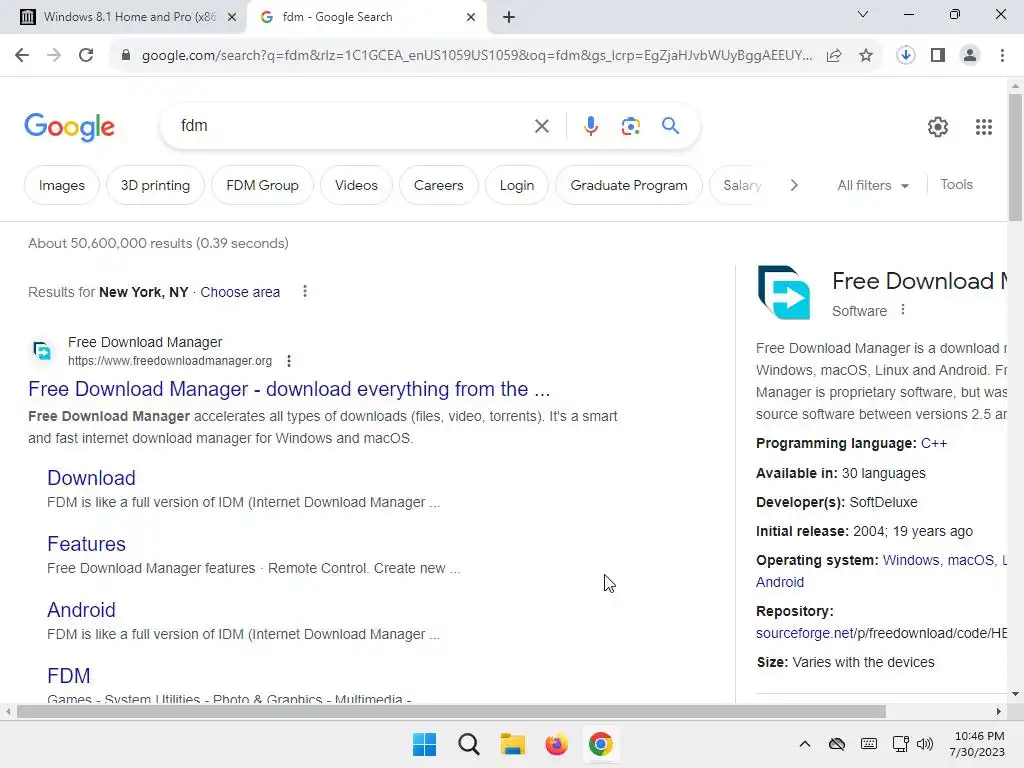
Task: Reload the current page
Action: [x=86, y=55]
